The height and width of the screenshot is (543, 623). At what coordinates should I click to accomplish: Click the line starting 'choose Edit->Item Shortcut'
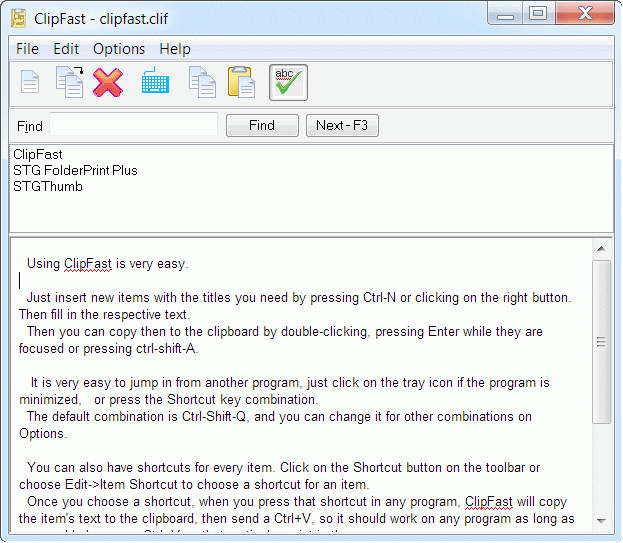coord(194,485)
